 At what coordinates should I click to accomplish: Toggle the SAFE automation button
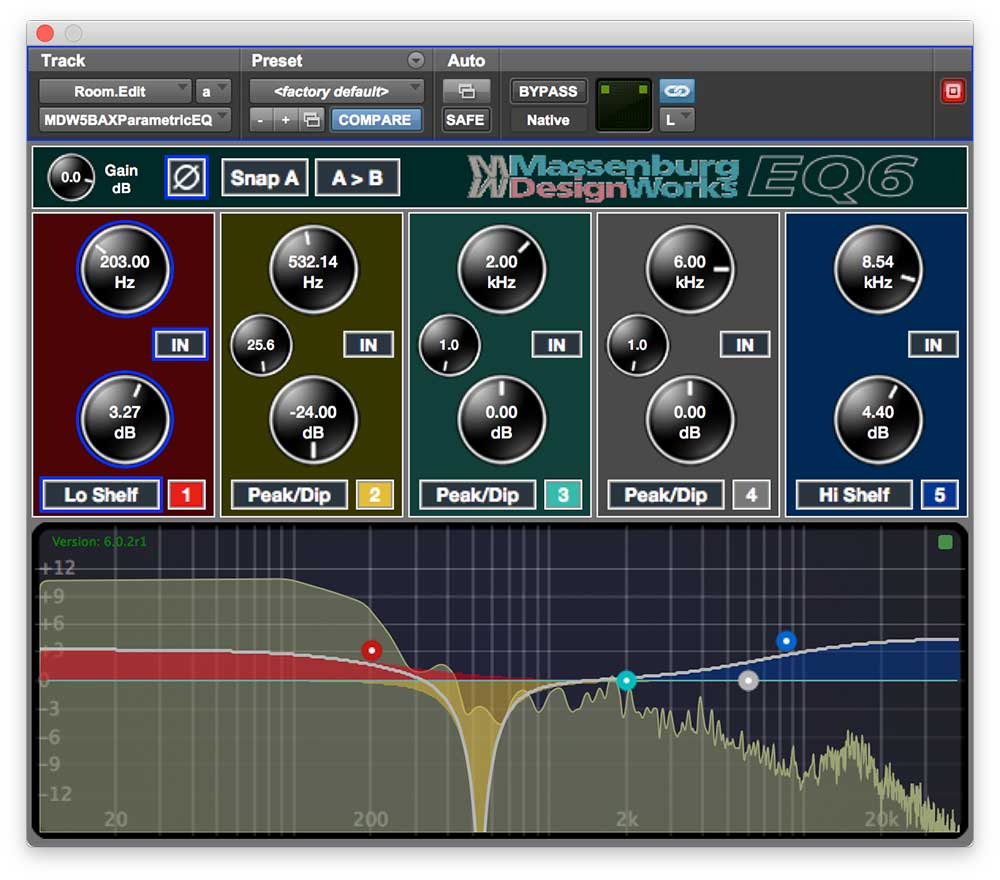[465, 119]
